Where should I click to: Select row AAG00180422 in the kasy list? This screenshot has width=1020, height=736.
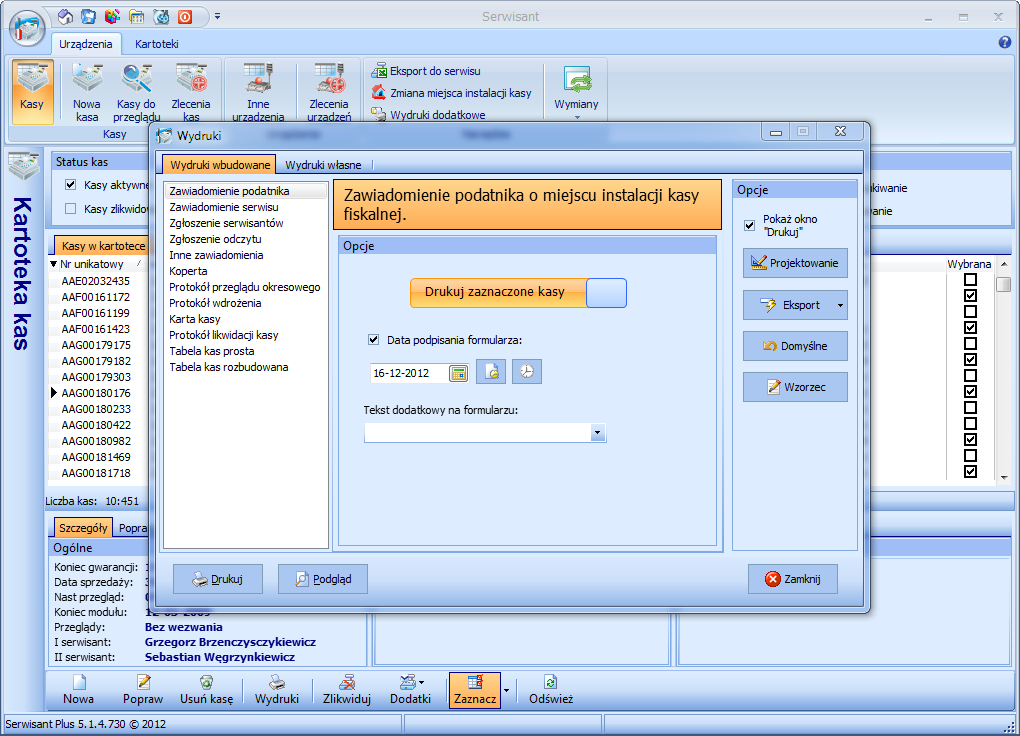96,425
